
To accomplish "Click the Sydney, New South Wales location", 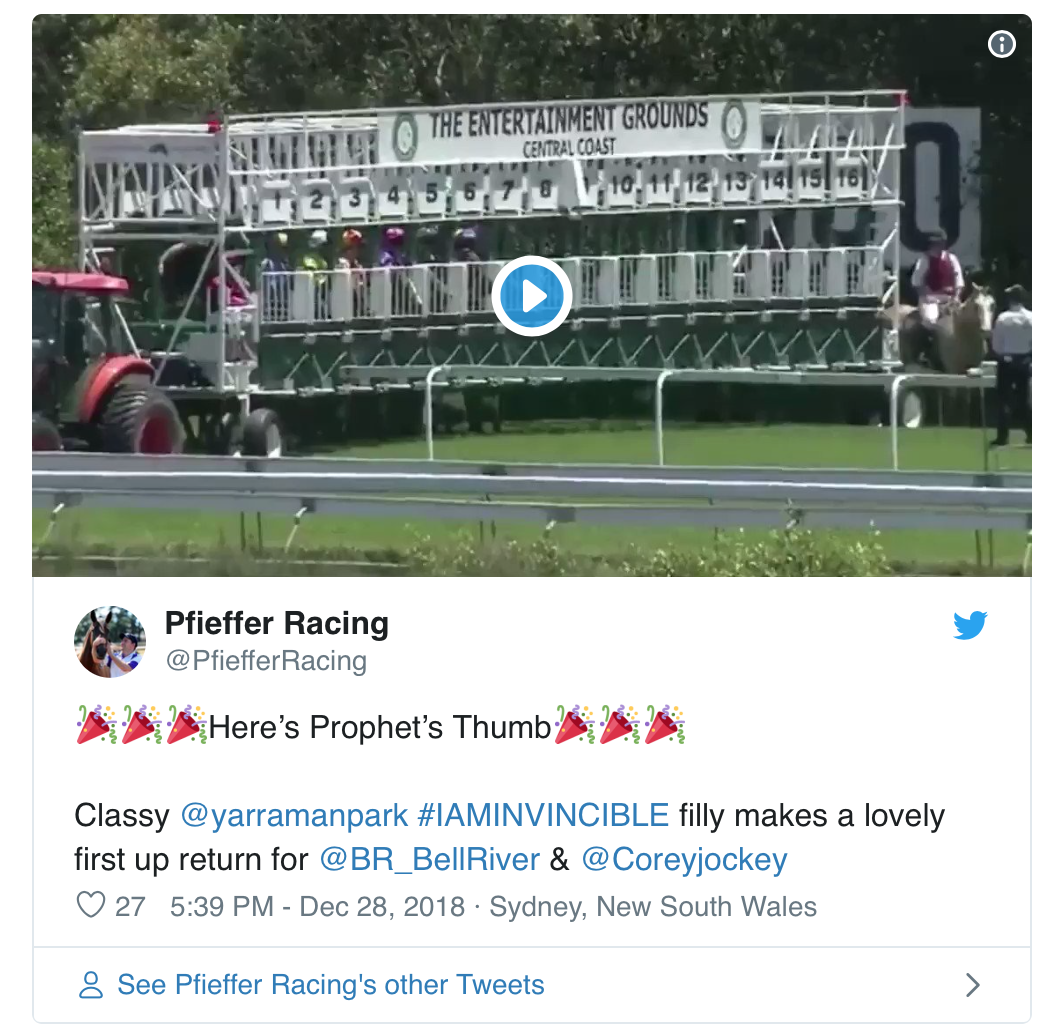I will (653, 907).
